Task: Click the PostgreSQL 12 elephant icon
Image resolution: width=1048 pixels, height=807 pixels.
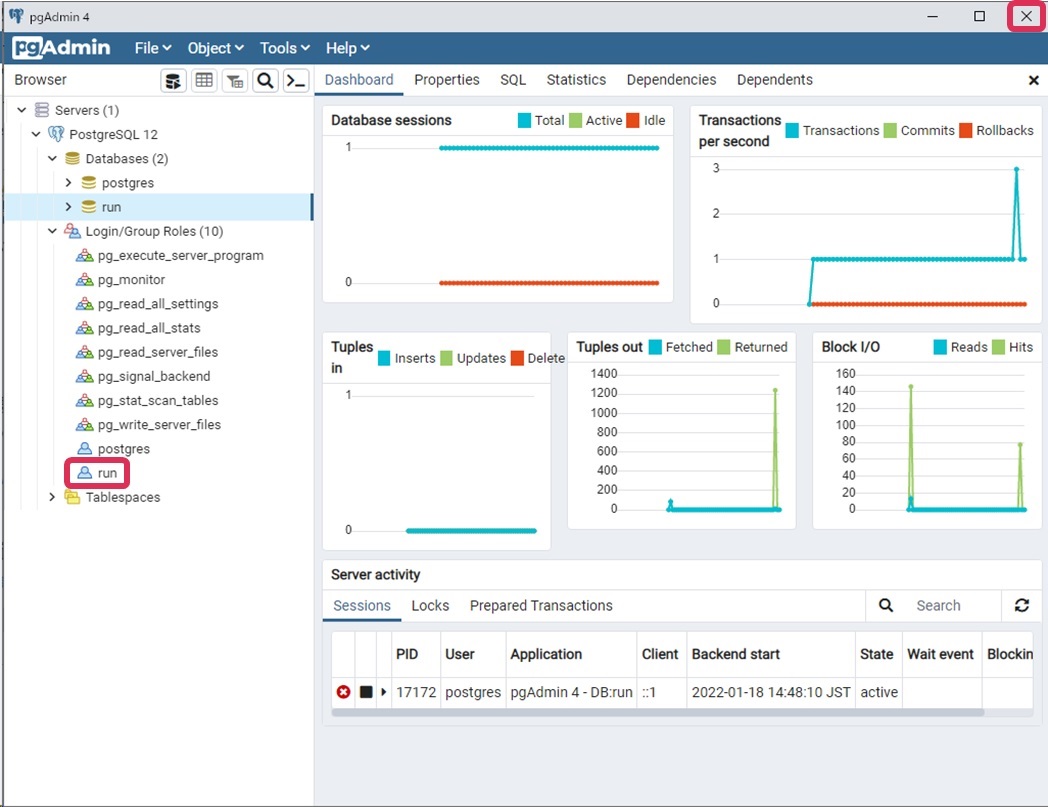Action: click(56, 134)
